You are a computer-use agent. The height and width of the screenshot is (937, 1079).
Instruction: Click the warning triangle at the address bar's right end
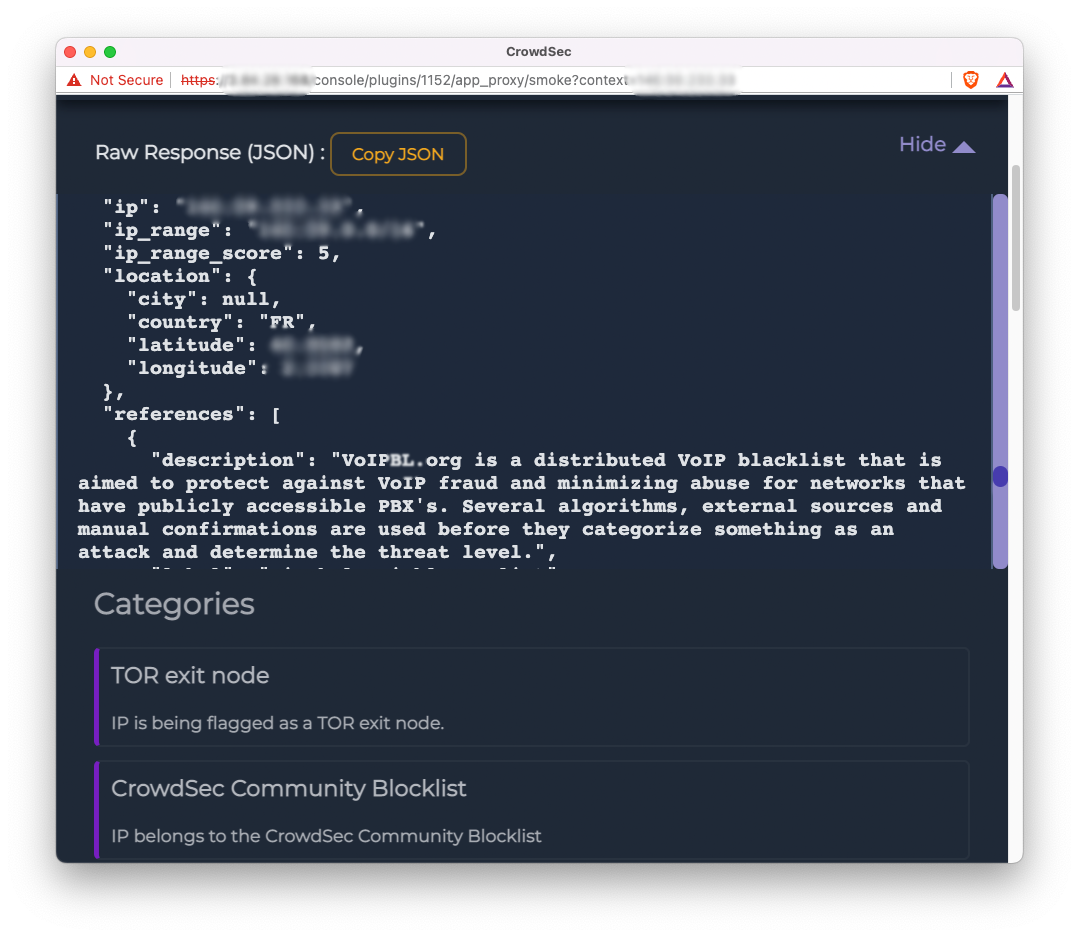pyautogui.click(x=1004, y=79)
